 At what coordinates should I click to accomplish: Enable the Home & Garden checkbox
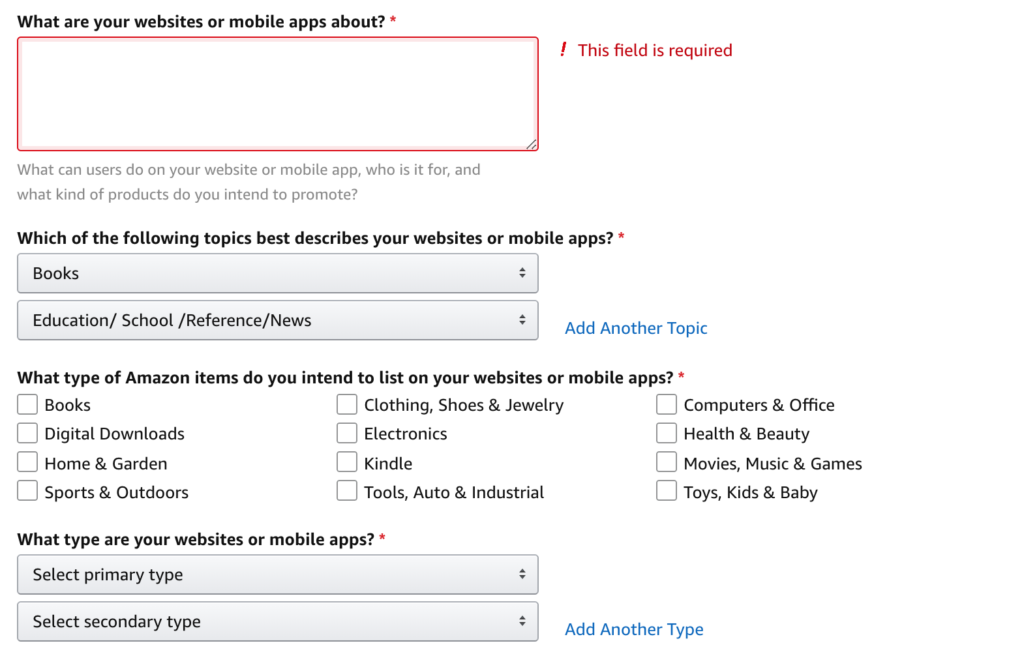(28, 463)
